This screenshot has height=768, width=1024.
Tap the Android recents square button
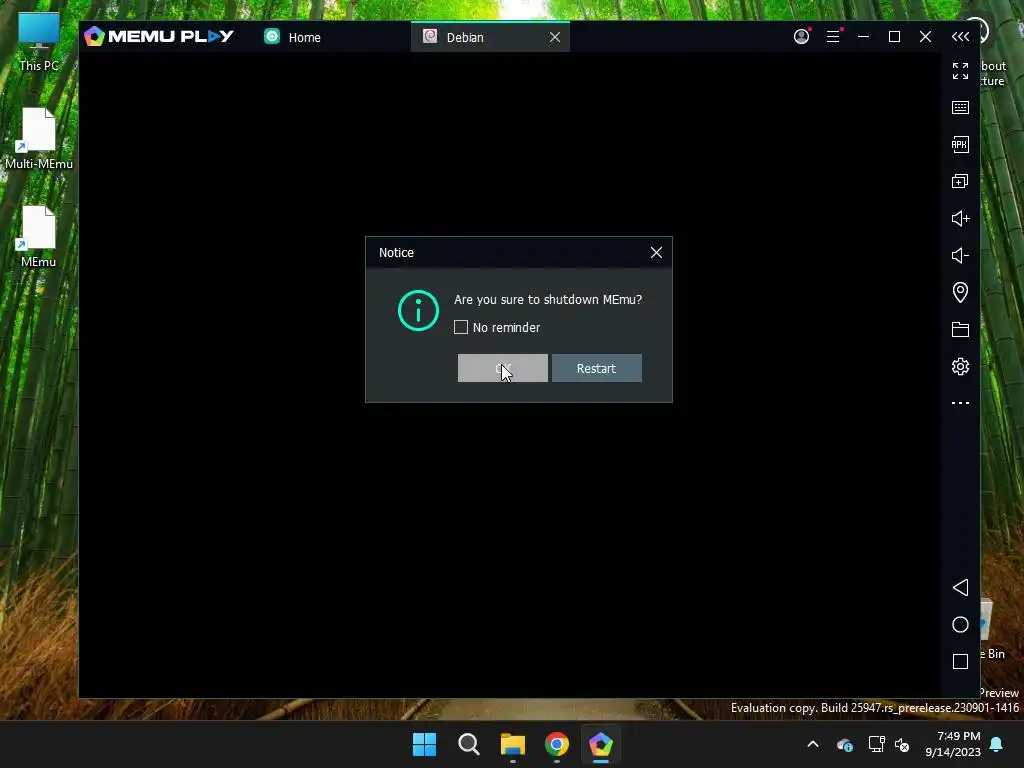[x=960, y=662]
